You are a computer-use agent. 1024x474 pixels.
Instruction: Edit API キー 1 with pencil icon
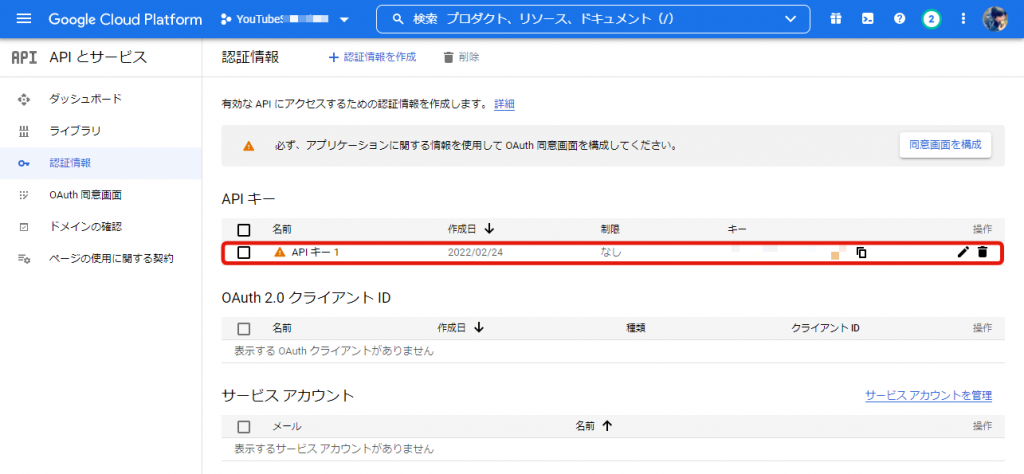point(963,252)
